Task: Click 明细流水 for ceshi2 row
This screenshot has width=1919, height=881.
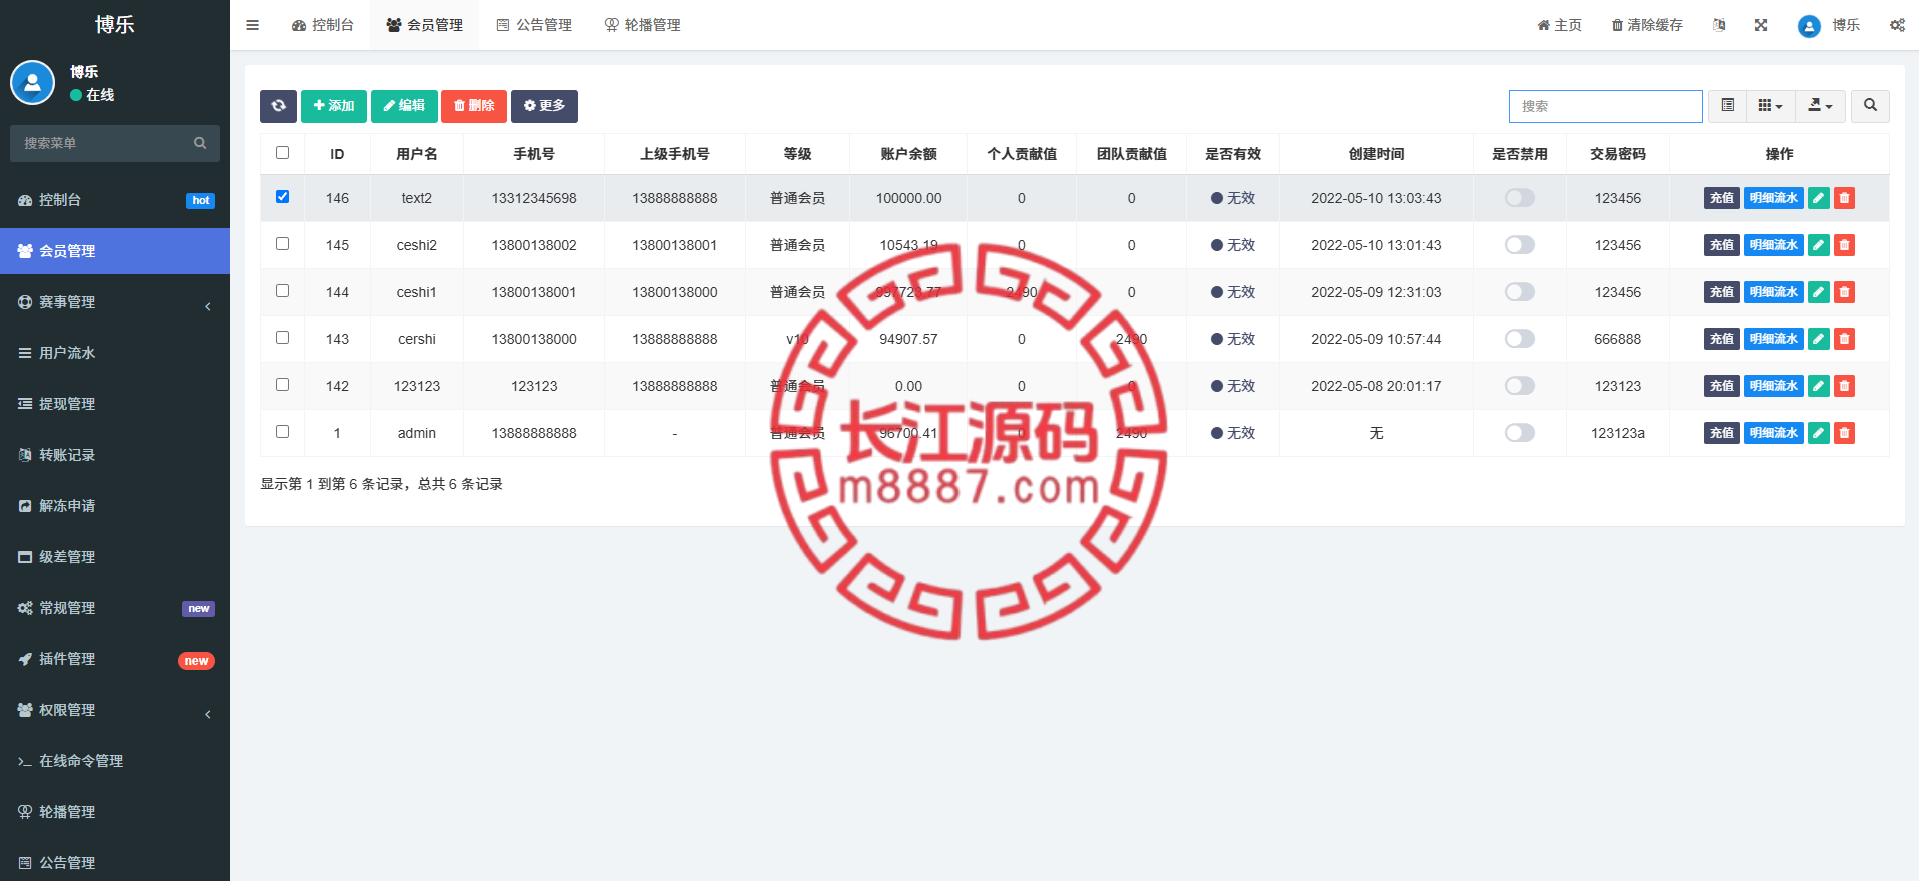Action: click(1774, 245)
